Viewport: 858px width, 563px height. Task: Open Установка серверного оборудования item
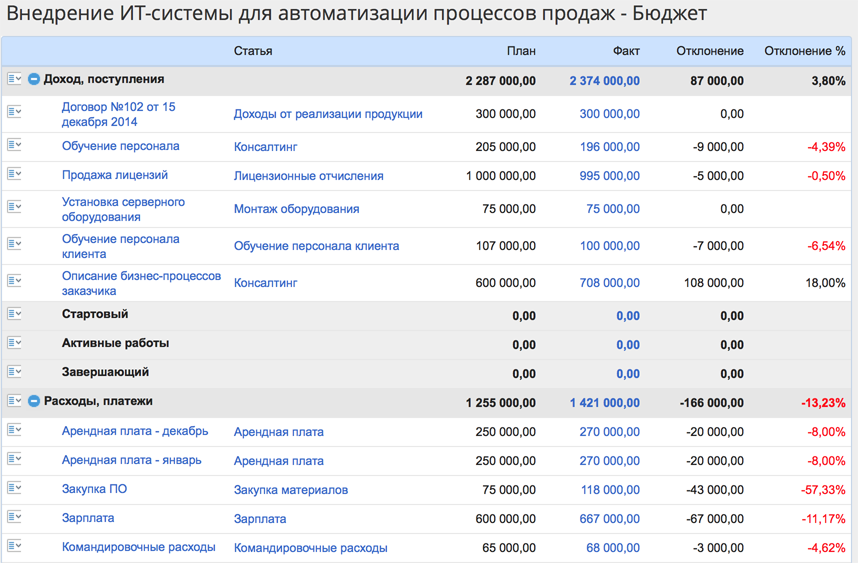coord(123,209)
